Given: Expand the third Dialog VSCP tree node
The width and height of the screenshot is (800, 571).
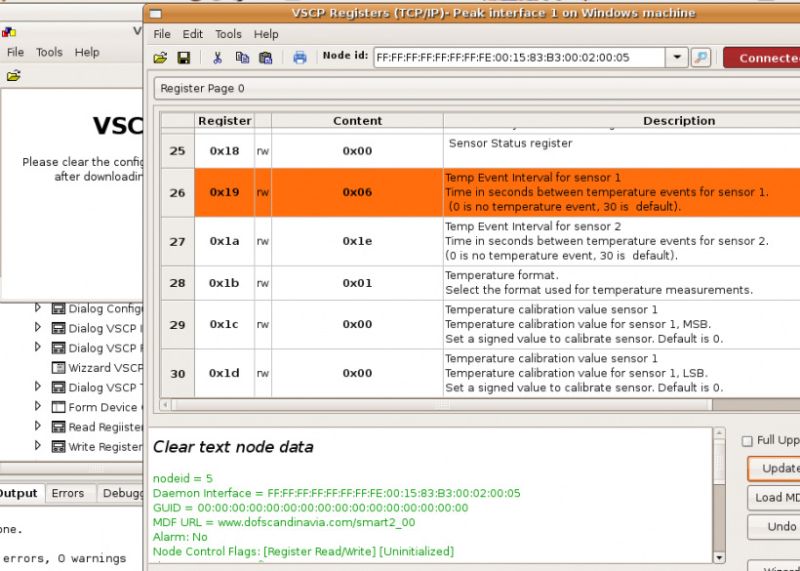Looking at the screenshot, I should 37,386.
